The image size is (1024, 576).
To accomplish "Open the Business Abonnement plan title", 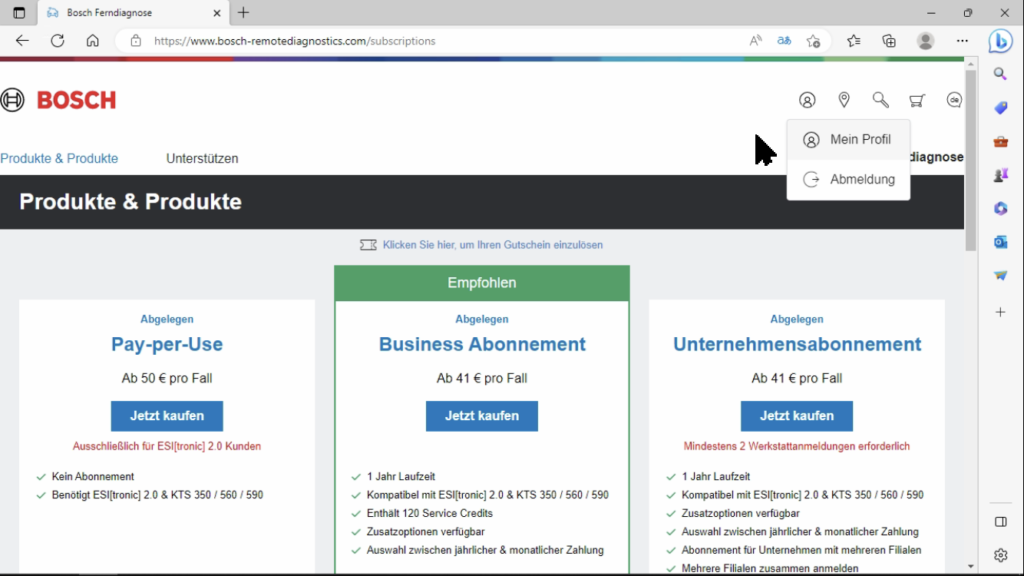I will (x=482, y=344).
